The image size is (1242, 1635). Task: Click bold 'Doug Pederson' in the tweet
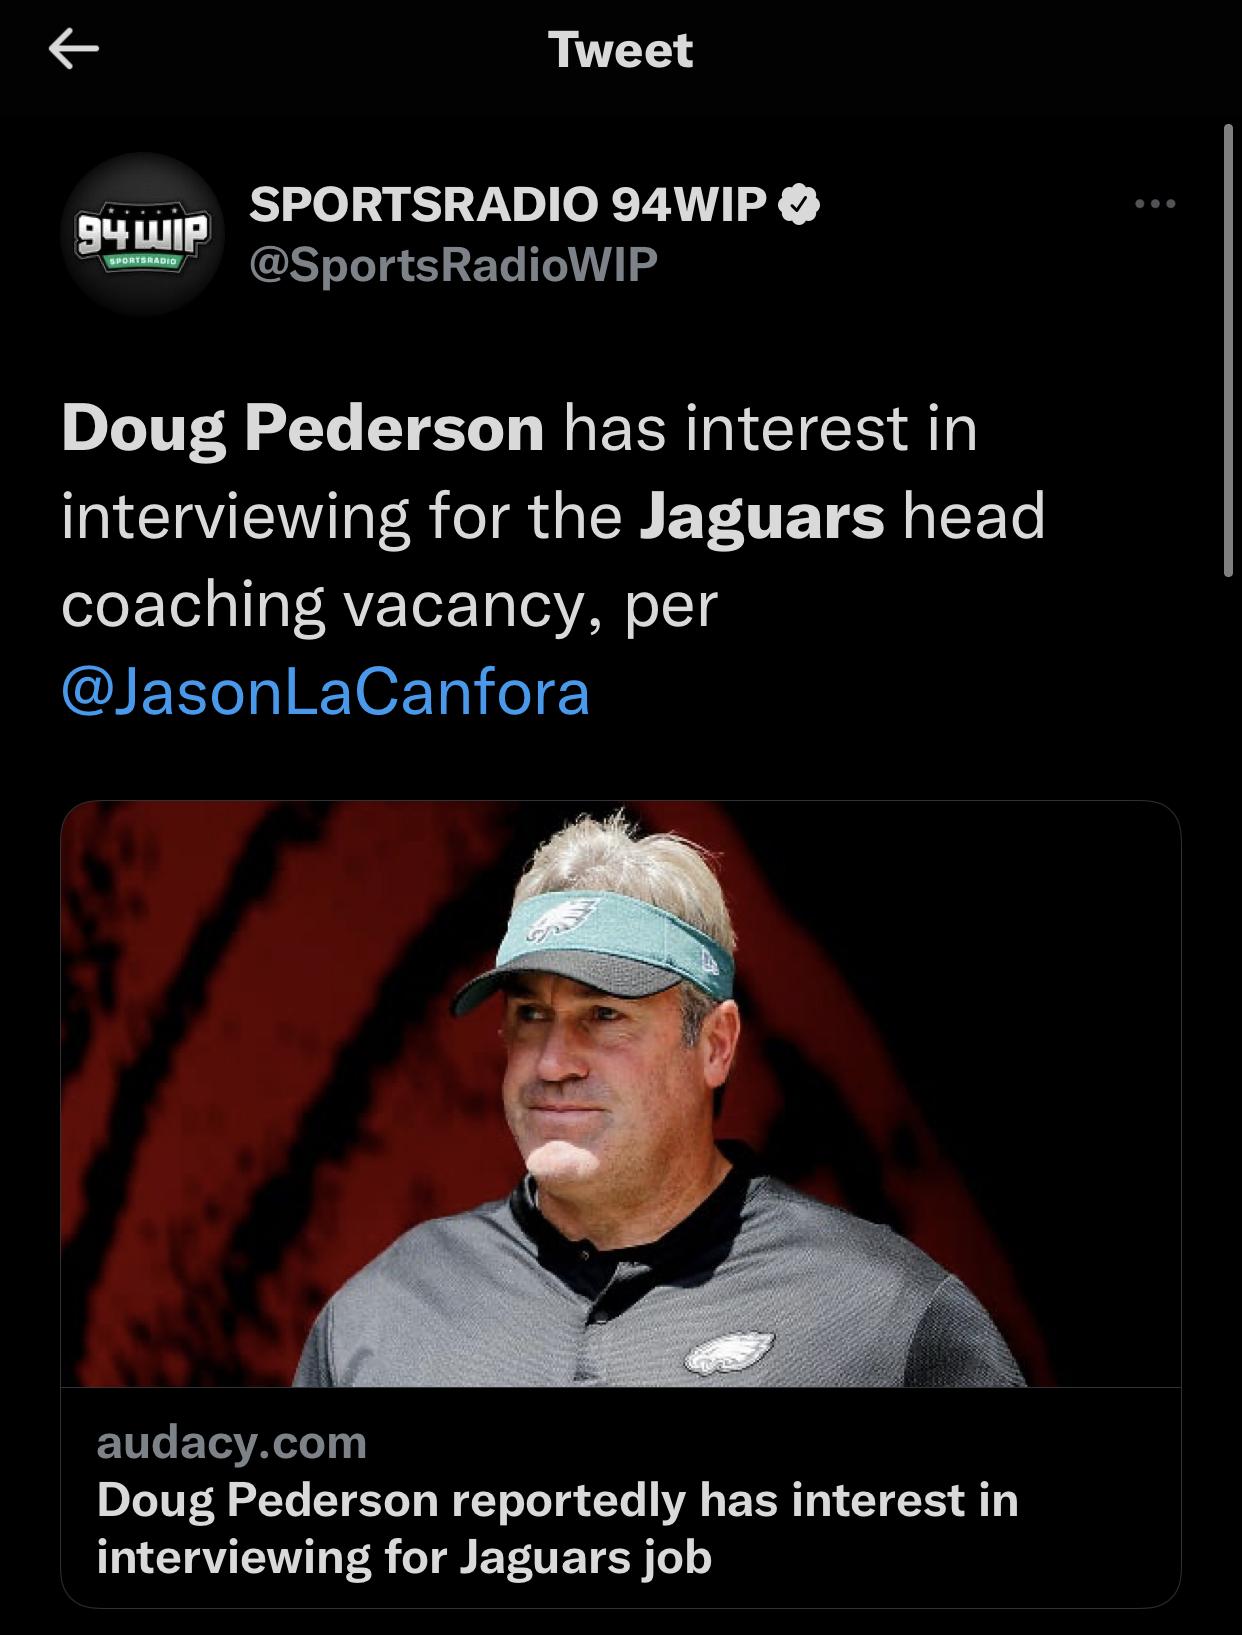(303, 430)
